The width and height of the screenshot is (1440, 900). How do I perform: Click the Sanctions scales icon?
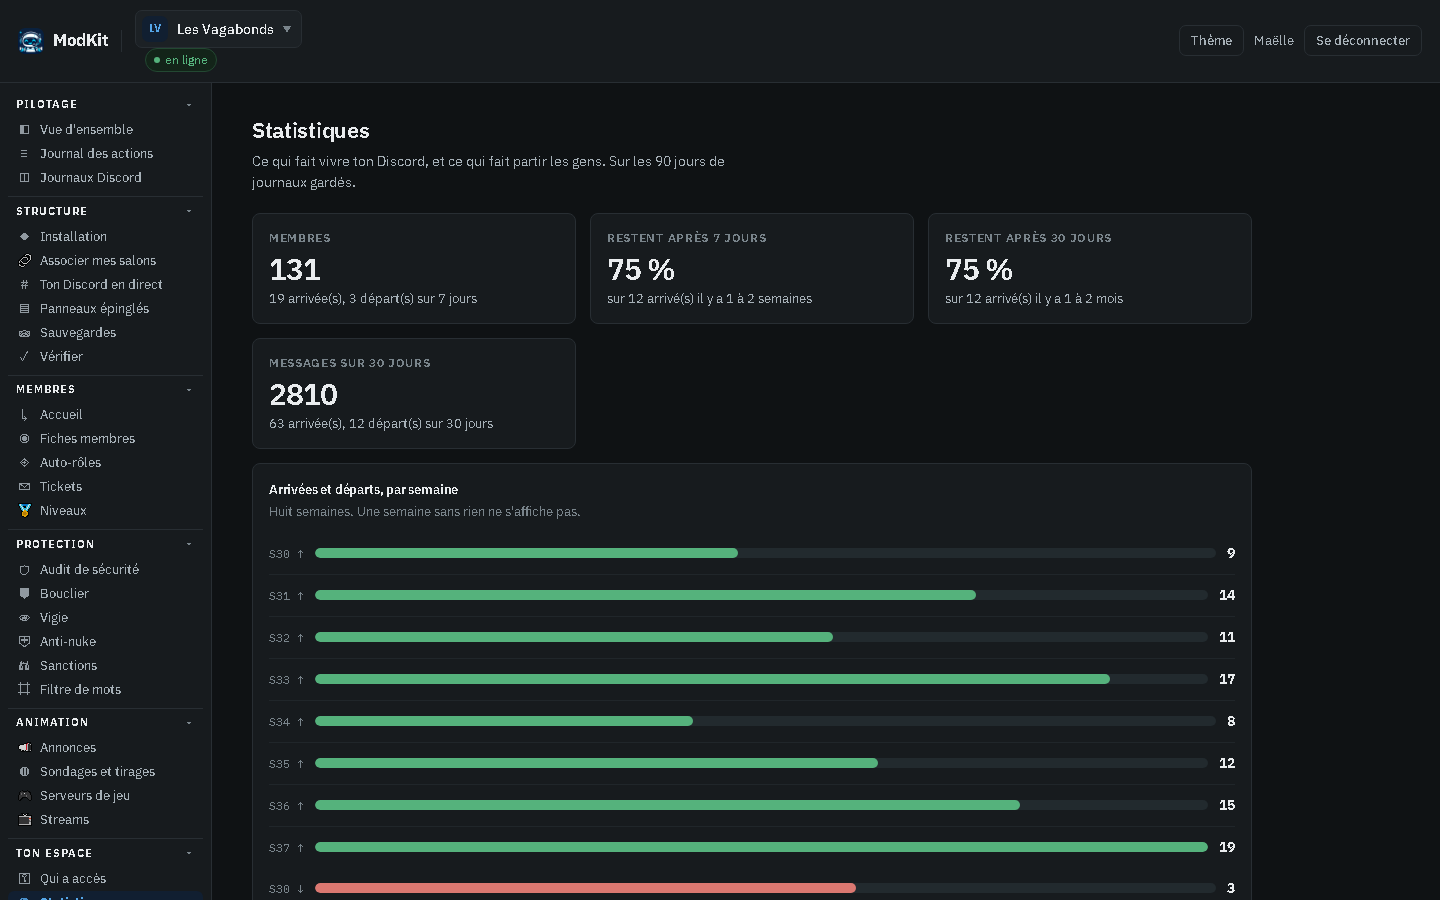pyautogui.click(x=25, y=665)
